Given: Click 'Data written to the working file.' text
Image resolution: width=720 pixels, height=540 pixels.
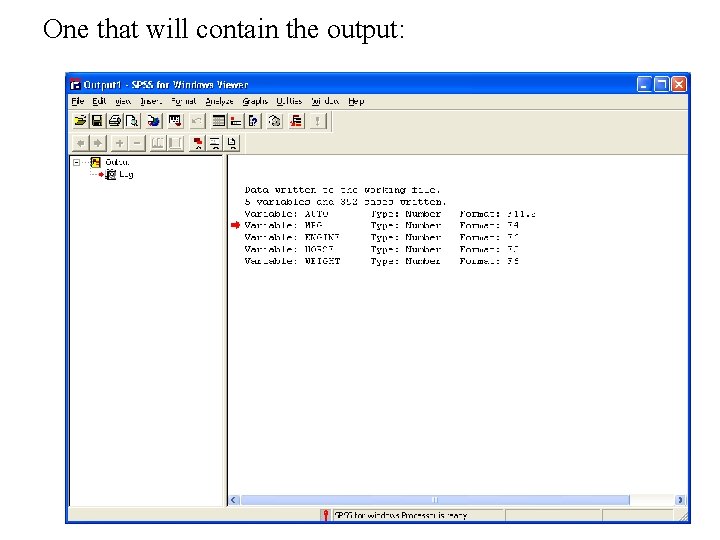Looking at the screenshot, I should [343, 190].
